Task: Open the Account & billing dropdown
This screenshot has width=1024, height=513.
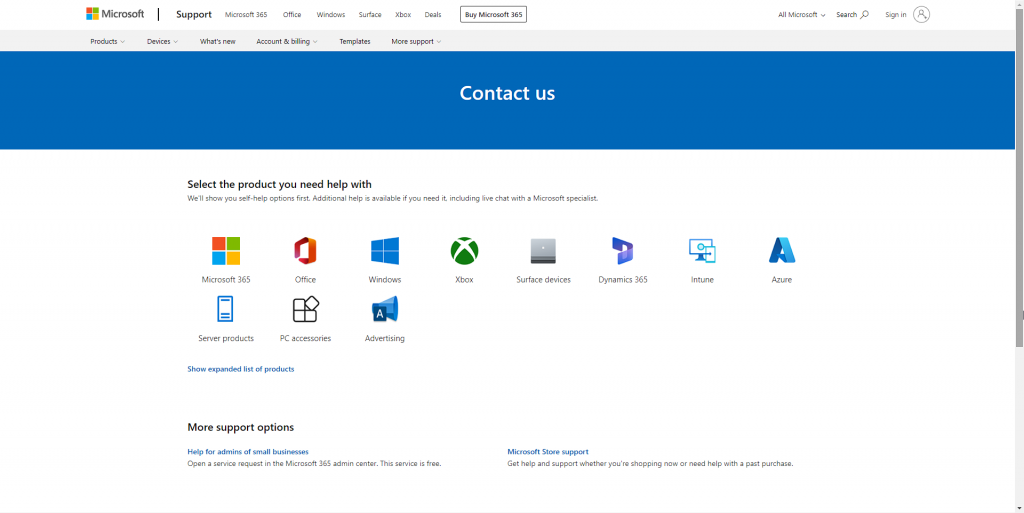Action: tap(286, 41)
